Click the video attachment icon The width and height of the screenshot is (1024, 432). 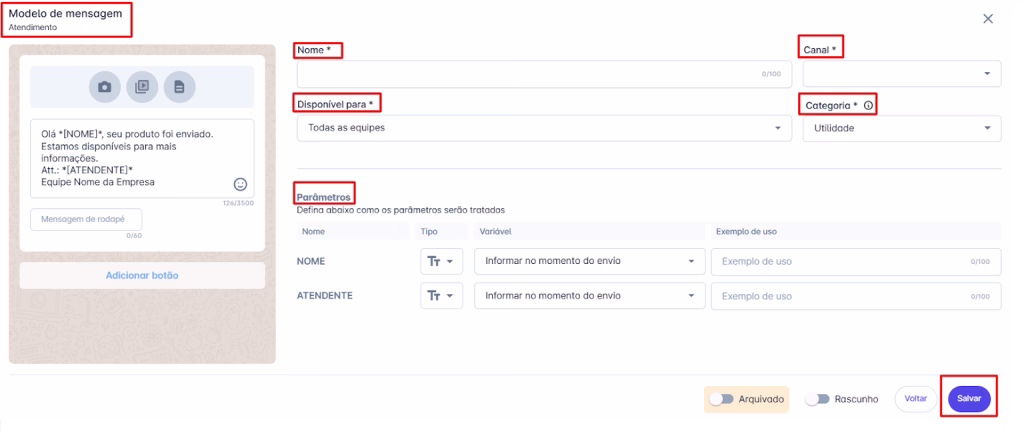[141, 87]
